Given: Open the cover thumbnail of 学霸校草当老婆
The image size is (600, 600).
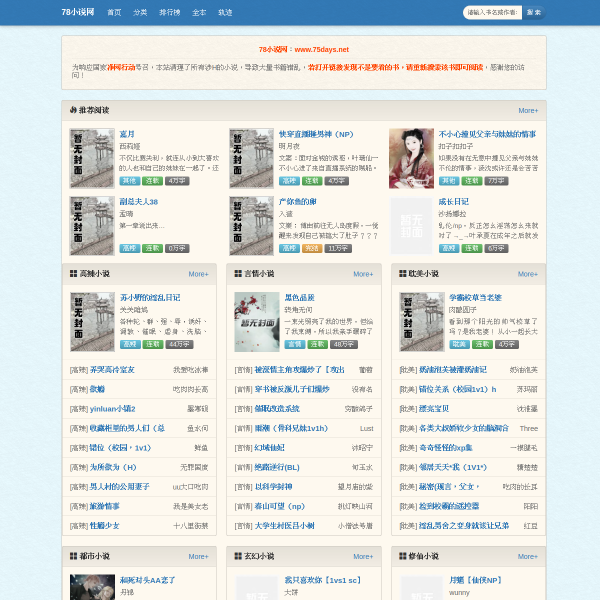Looking at the screenshot, I should coord(422,322).
